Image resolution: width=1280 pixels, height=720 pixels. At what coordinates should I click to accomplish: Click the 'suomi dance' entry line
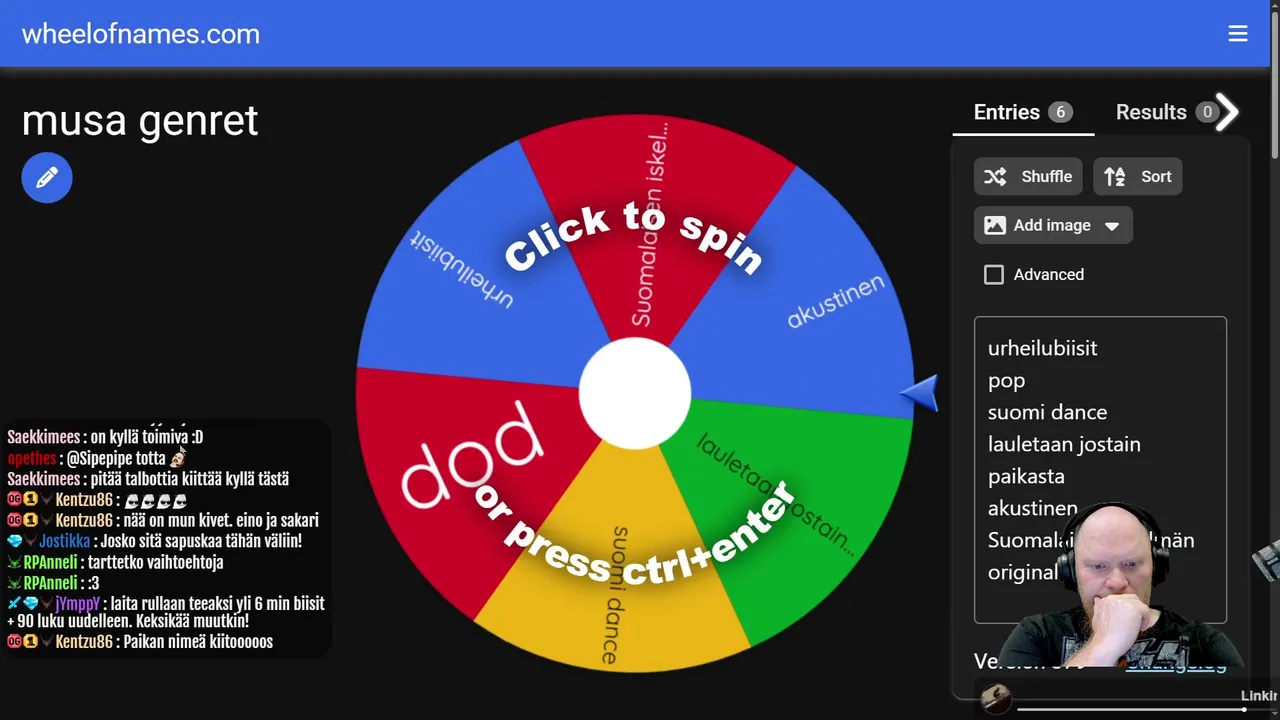coord(1047,412)
